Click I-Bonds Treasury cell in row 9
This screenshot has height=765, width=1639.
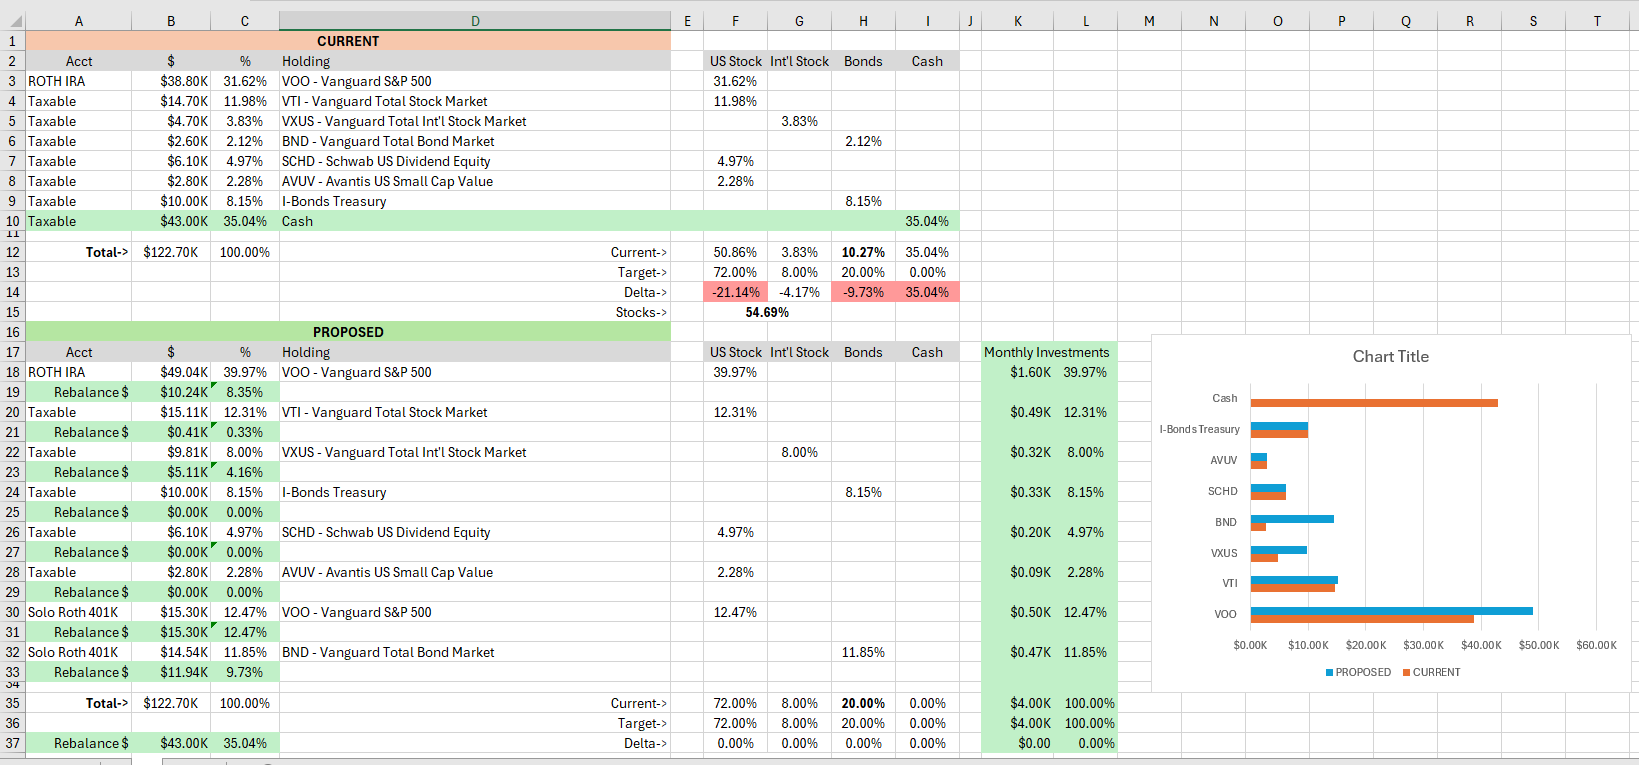tap(475, 201)
